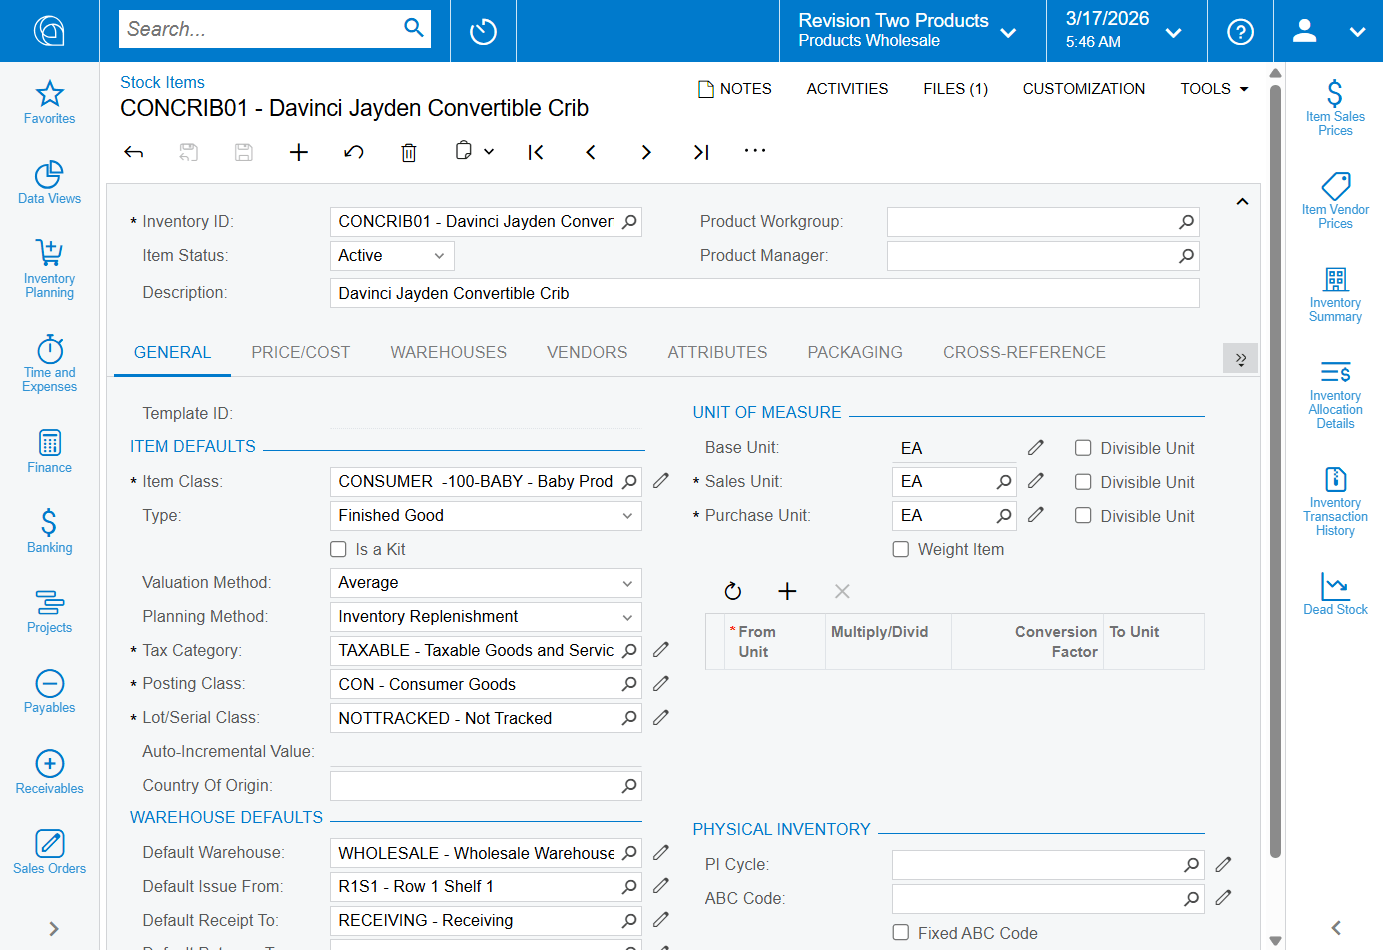Click the Add New Record plus icon
This screenshot has height=950, width=1383.
pos(298,152)
